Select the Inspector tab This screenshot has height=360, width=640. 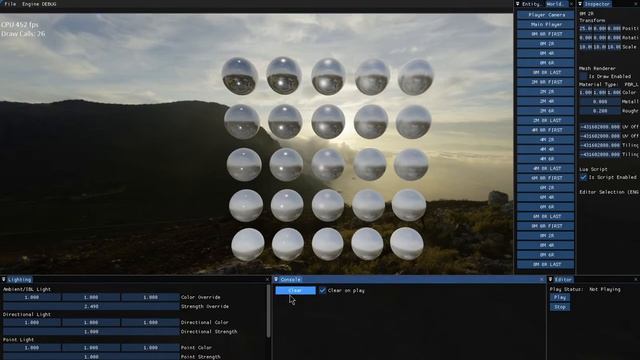click(597, 4)
